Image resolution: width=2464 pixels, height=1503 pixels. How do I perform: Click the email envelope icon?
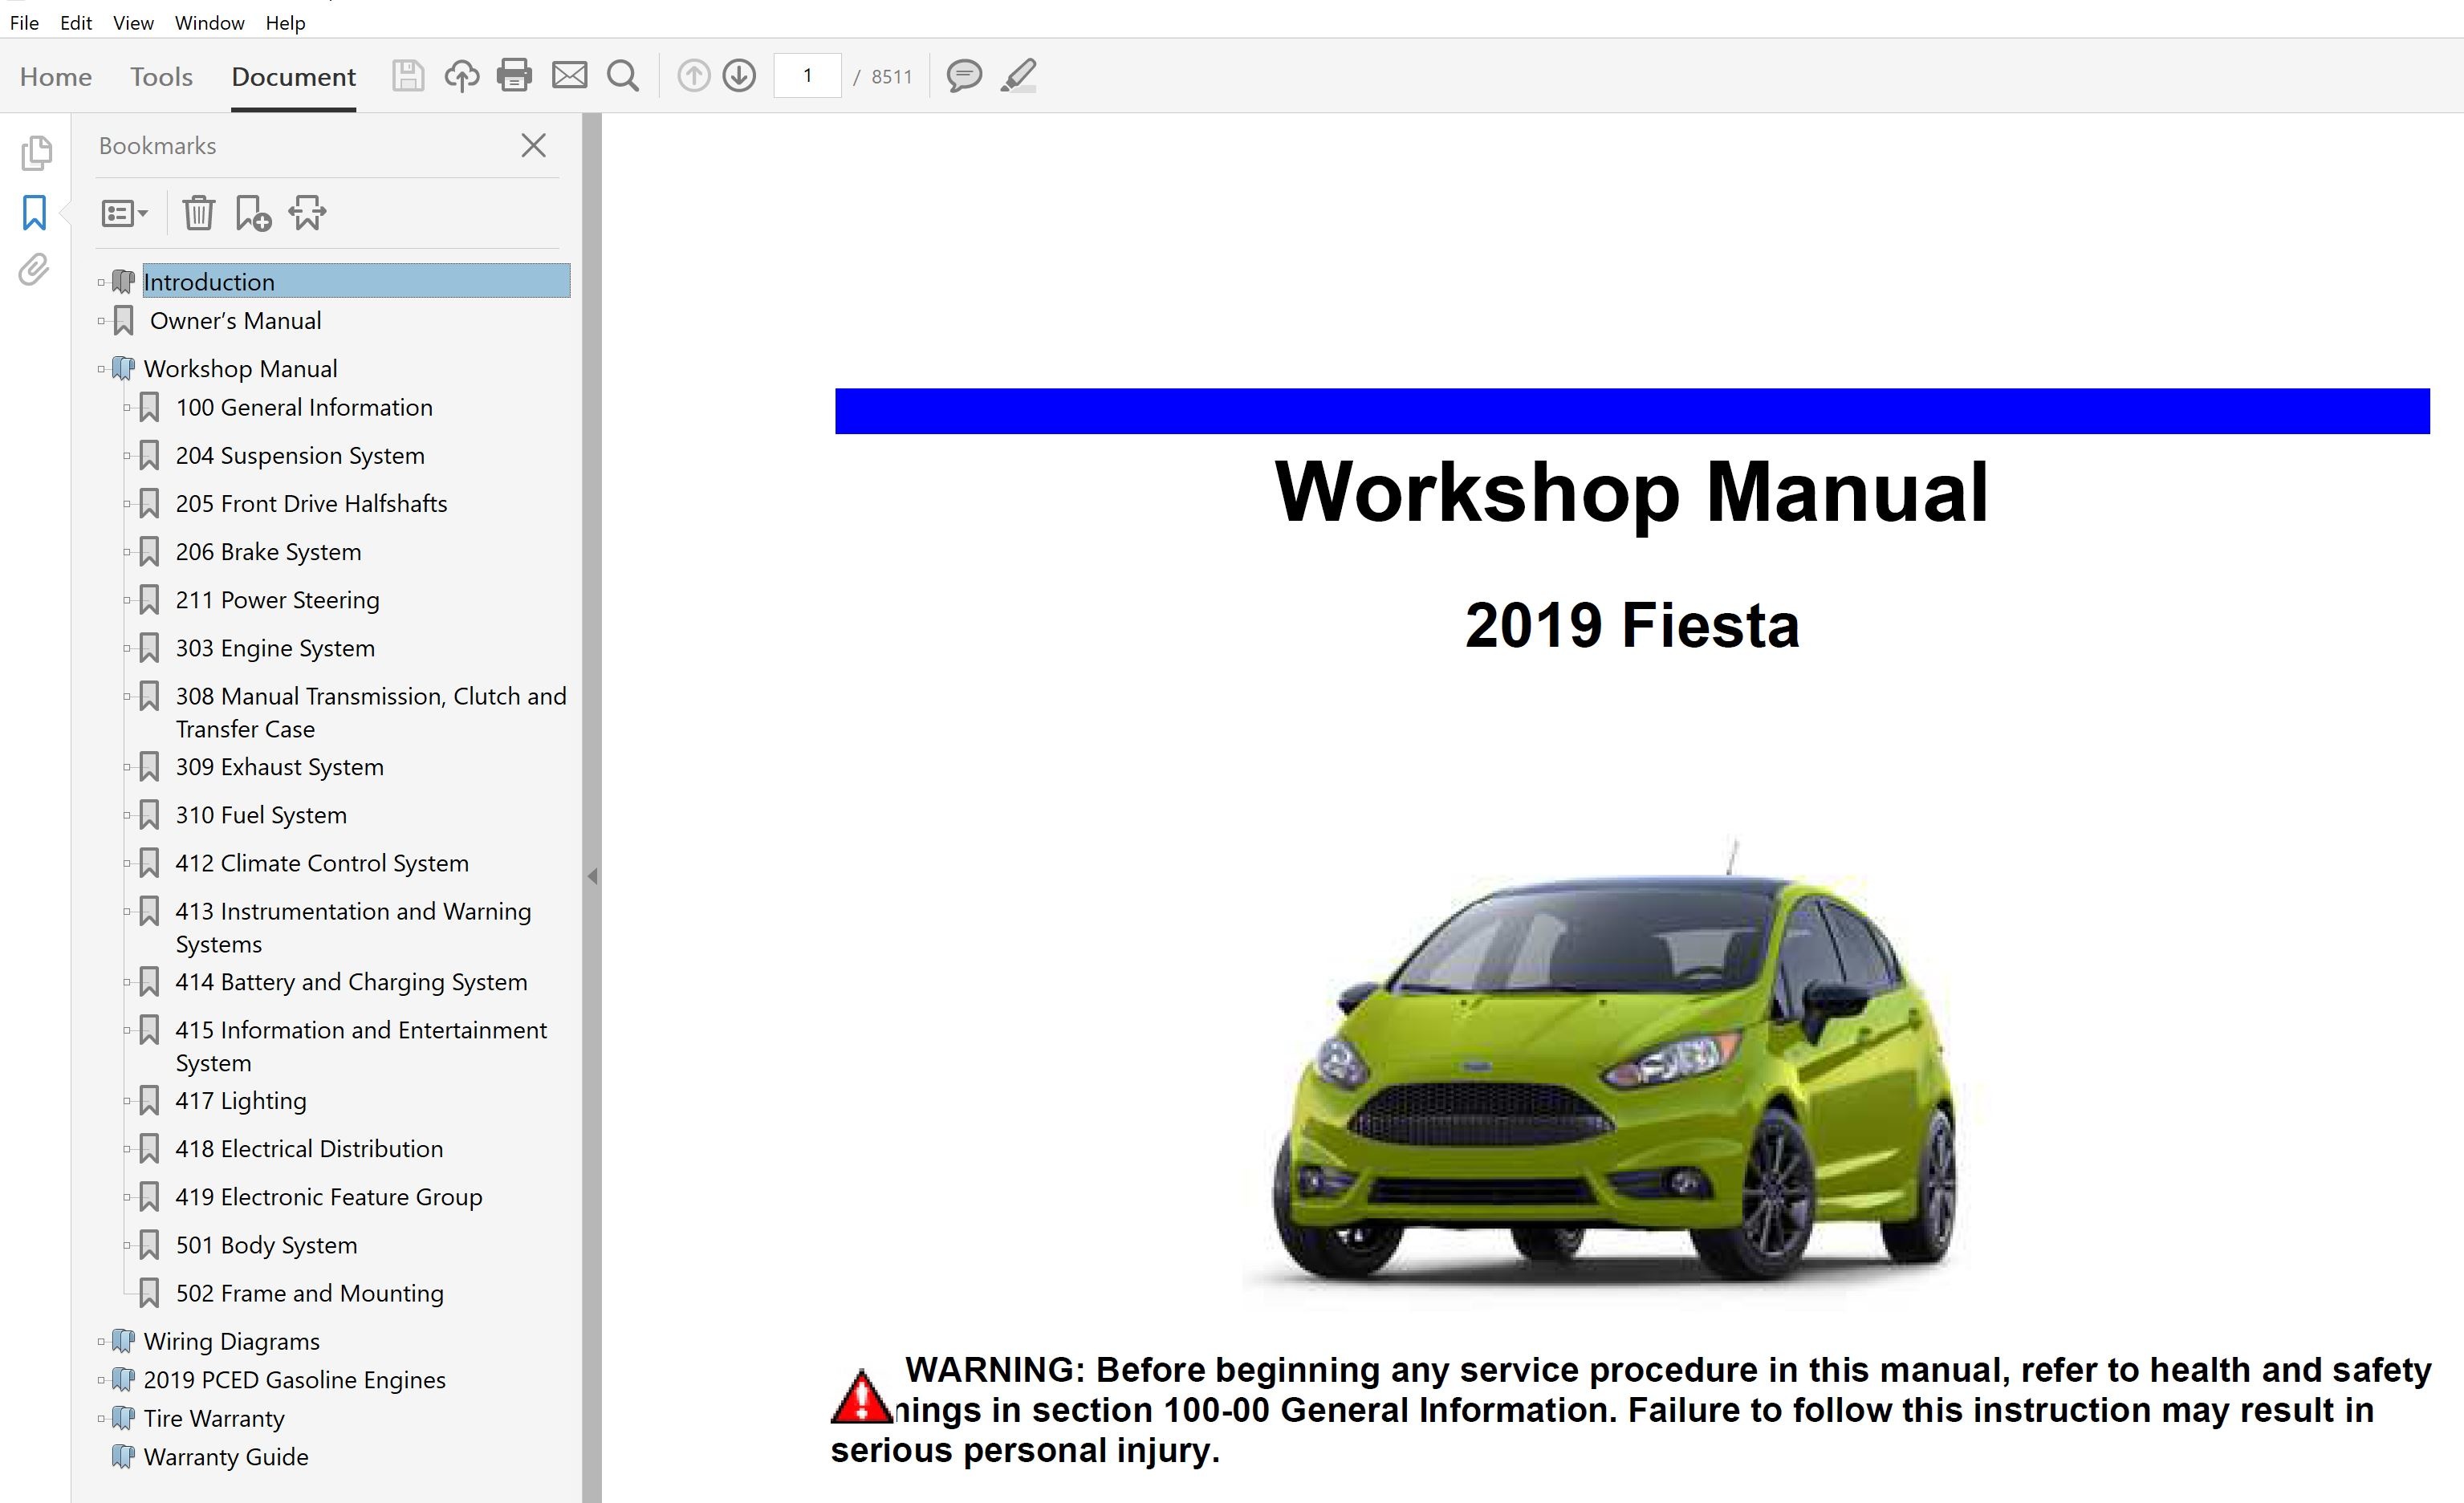pos(569,76)
